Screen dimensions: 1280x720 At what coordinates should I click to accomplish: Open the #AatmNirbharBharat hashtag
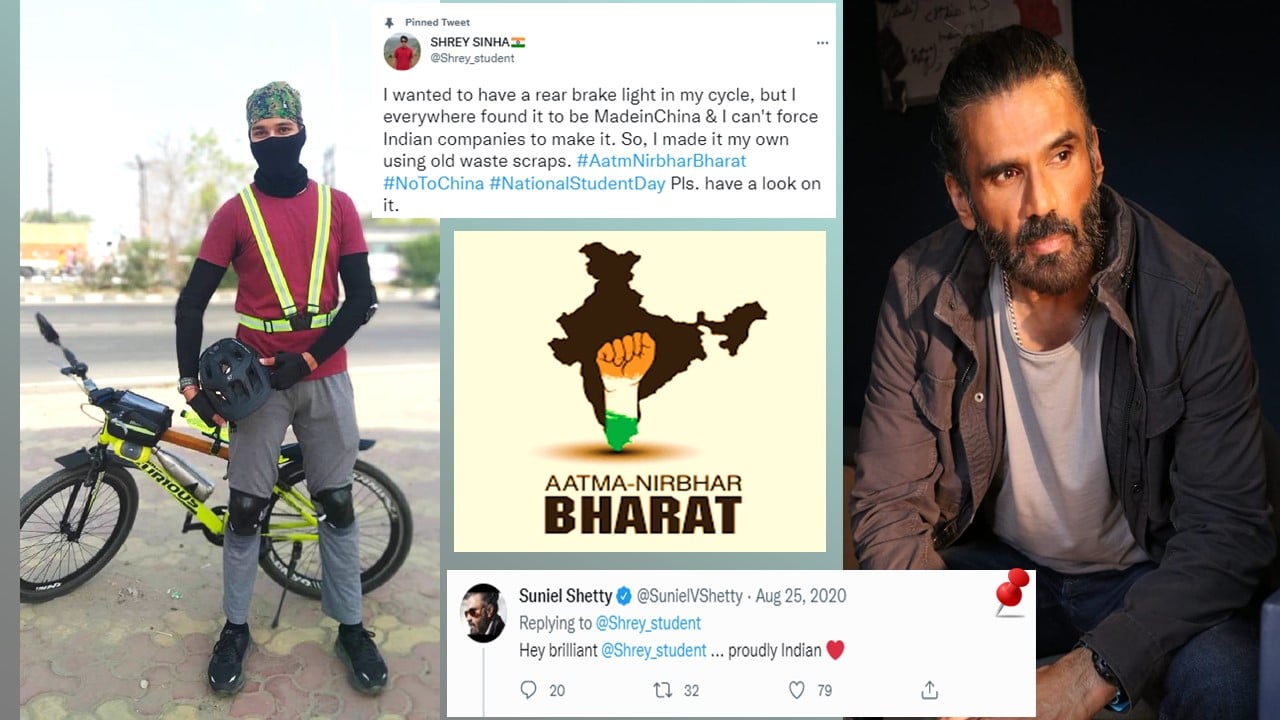(x=661, y=161)
